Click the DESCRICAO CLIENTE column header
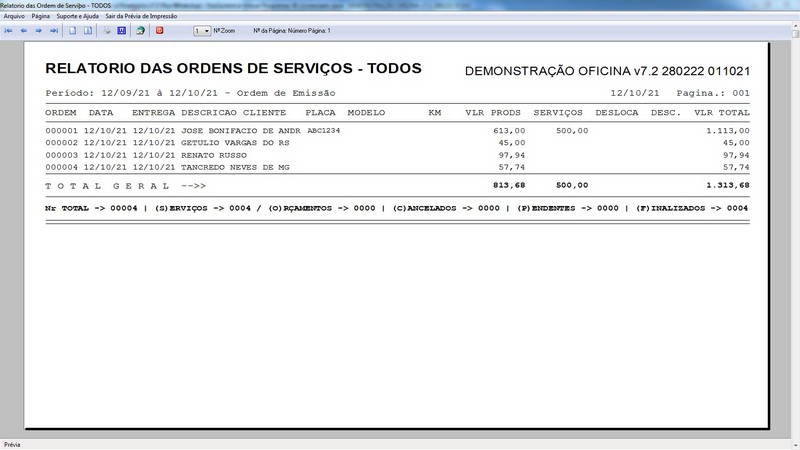 click(x=234, y=113)
